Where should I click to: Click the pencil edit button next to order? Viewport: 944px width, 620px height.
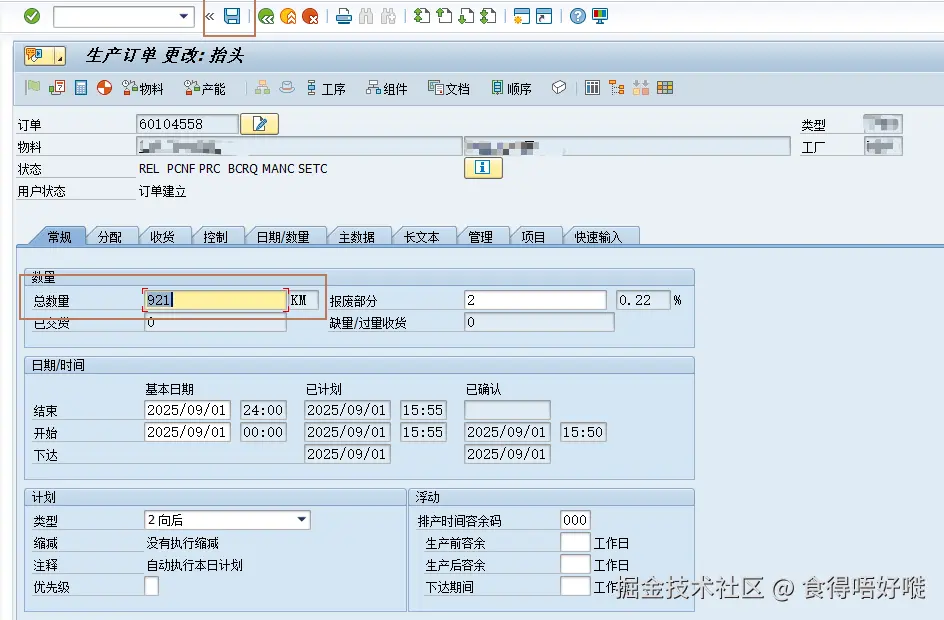[259, 124]
